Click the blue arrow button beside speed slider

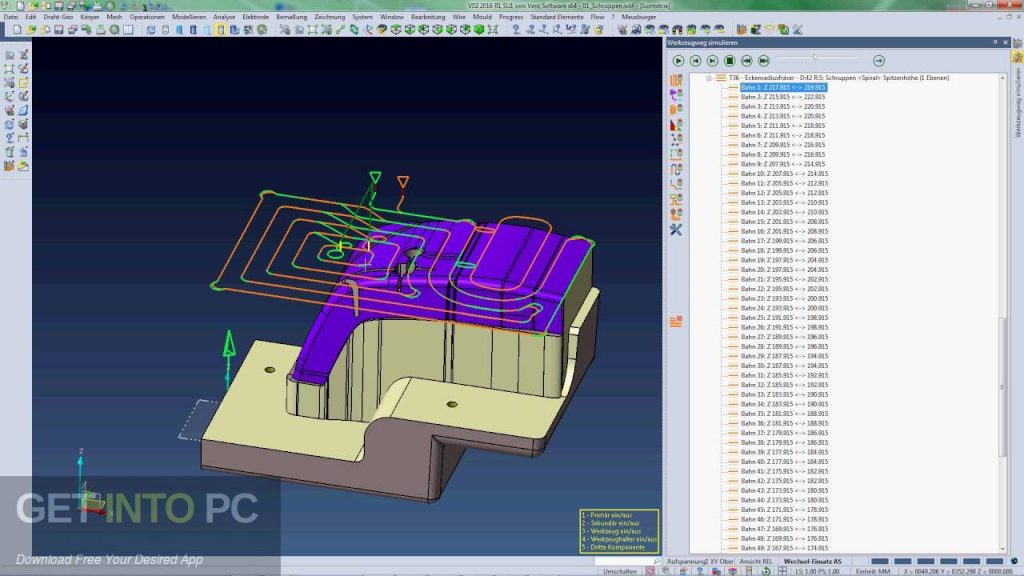point(879,61)
